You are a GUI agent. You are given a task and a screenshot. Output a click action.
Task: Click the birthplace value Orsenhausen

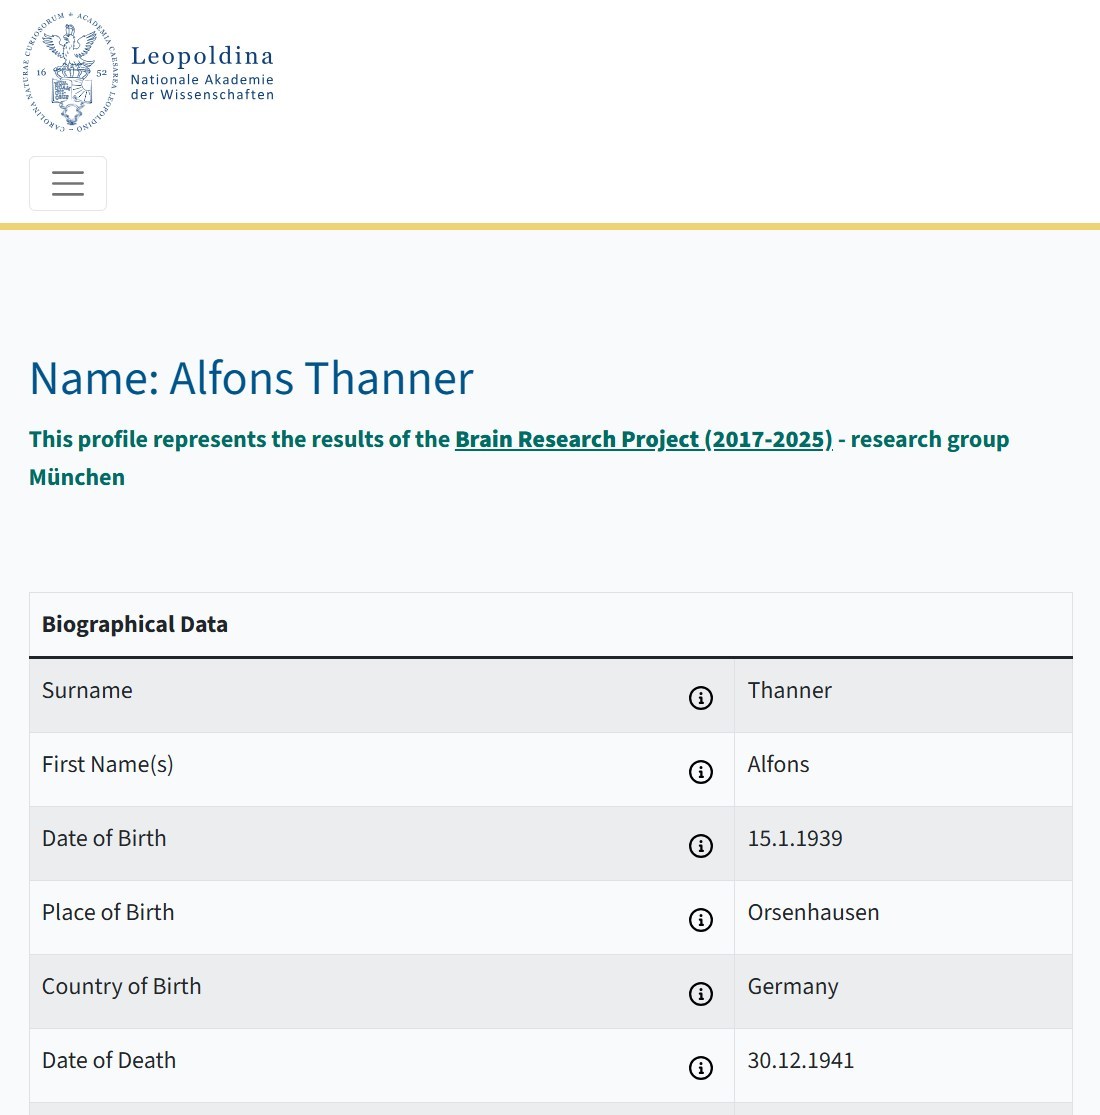click(x=813, y=912)
